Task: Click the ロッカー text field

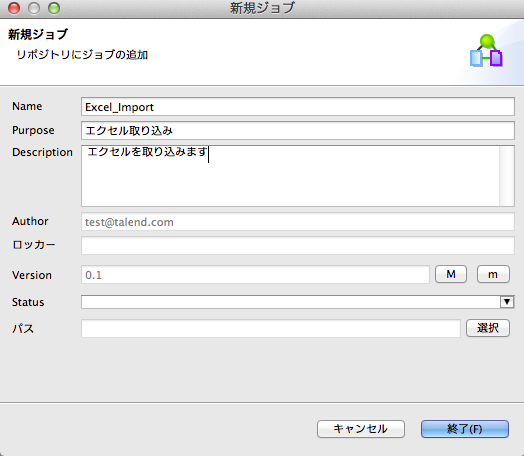Action: pos(298,246)
